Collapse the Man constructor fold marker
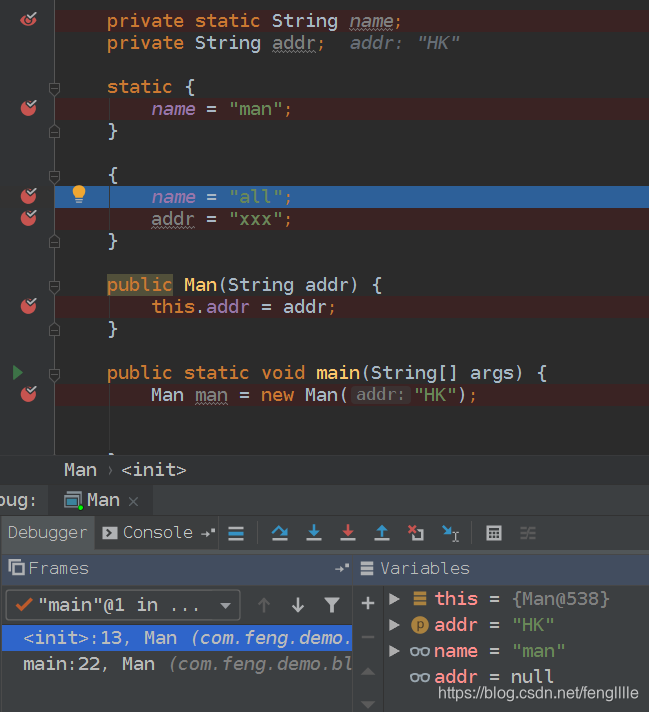Viewport: 649px width, 712px height. [x=54, y=286]
